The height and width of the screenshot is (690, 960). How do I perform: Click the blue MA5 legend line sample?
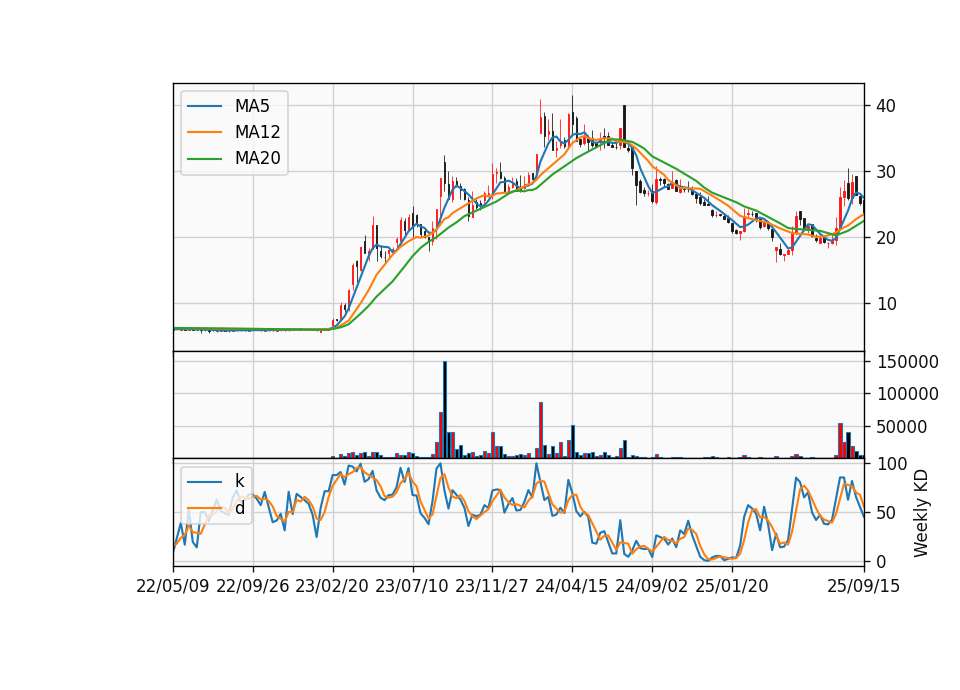click(204, 106)
